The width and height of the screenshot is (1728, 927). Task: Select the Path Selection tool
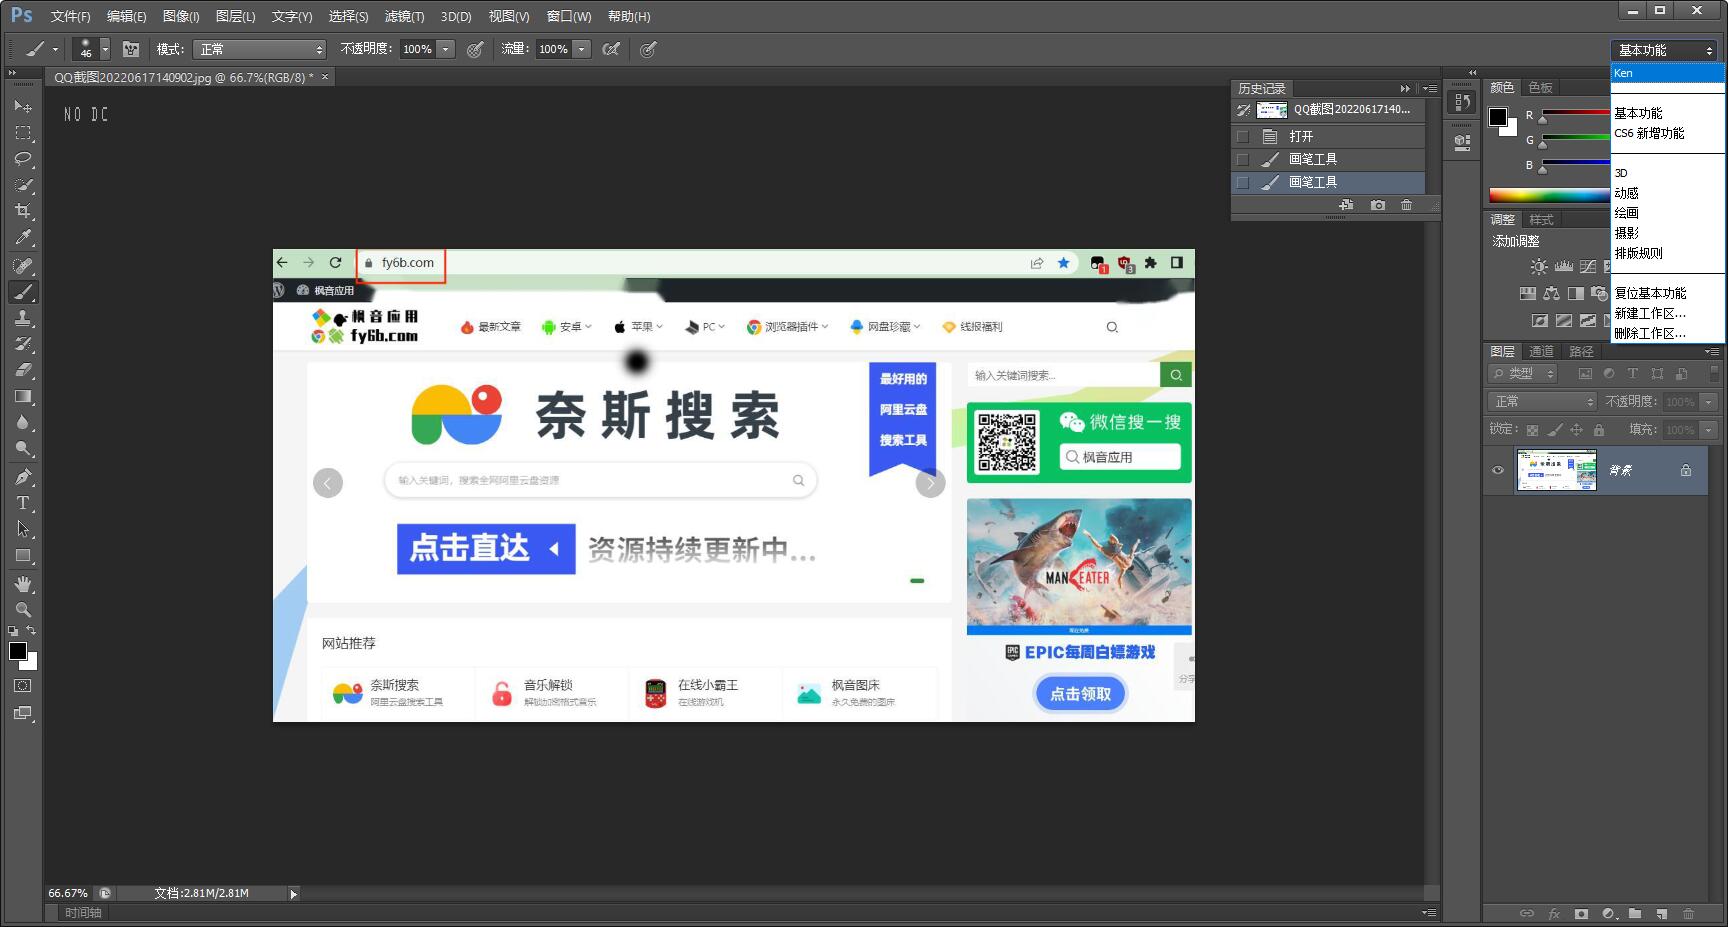pos(23,529)
